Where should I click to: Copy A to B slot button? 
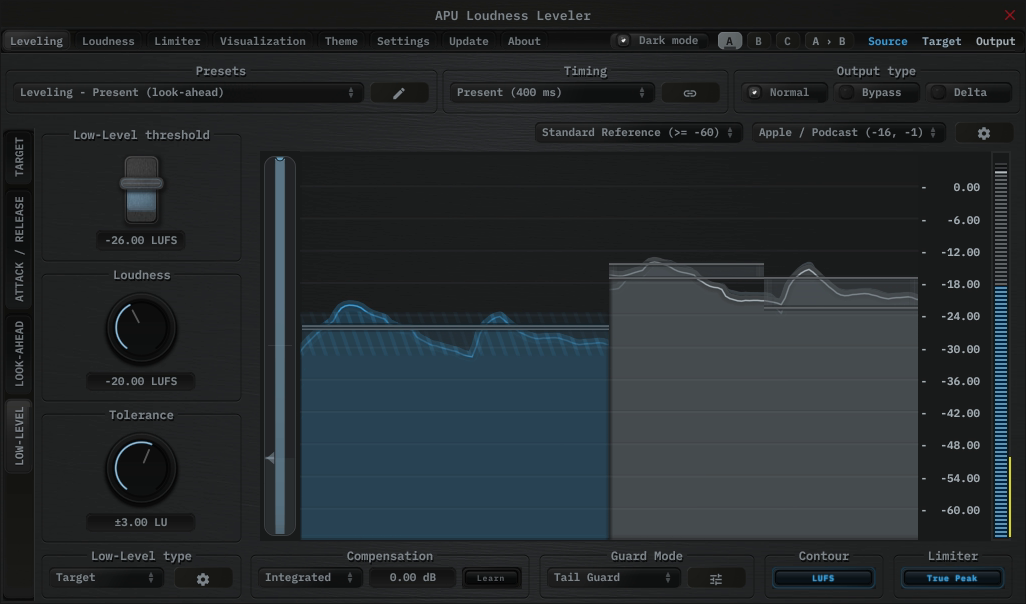pos(828,41)
